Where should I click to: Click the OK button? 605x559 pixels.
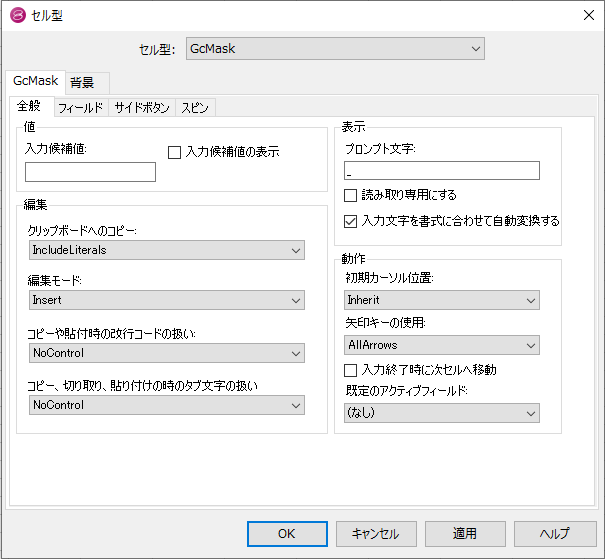(x=287, y=534)
